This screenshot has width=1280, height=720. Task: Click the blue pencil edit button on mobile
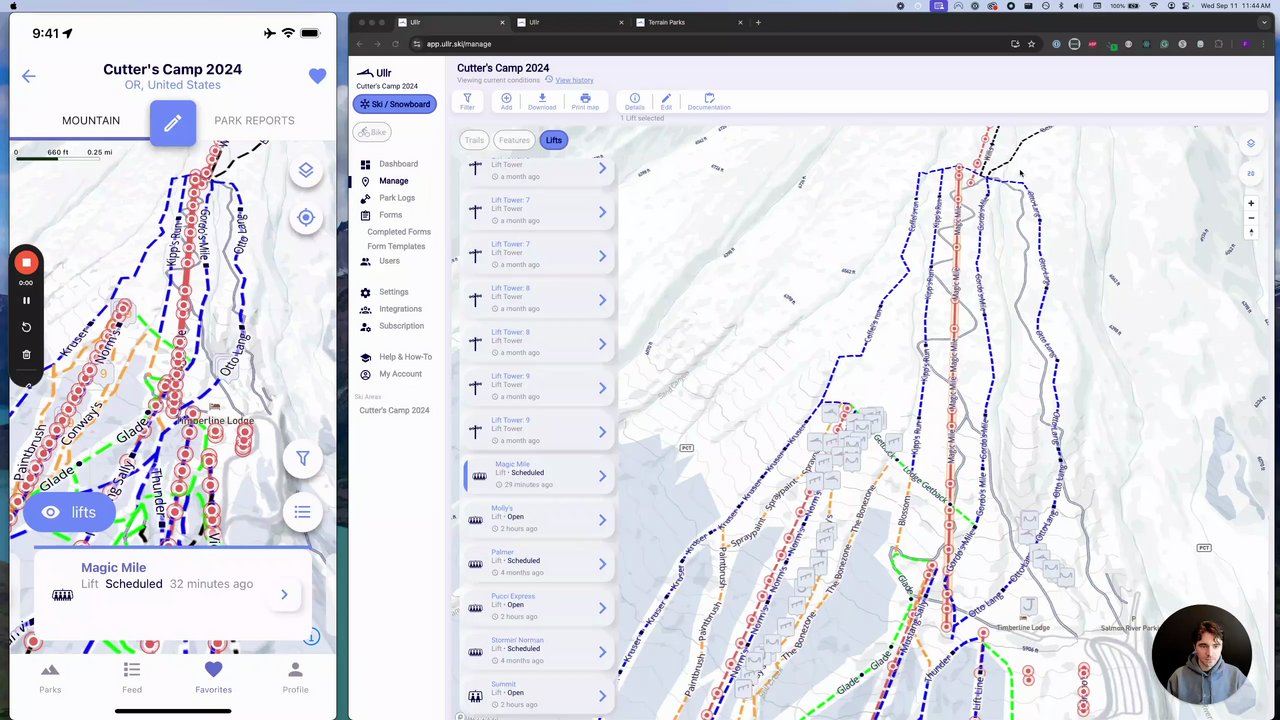click(x=173, y=124)
